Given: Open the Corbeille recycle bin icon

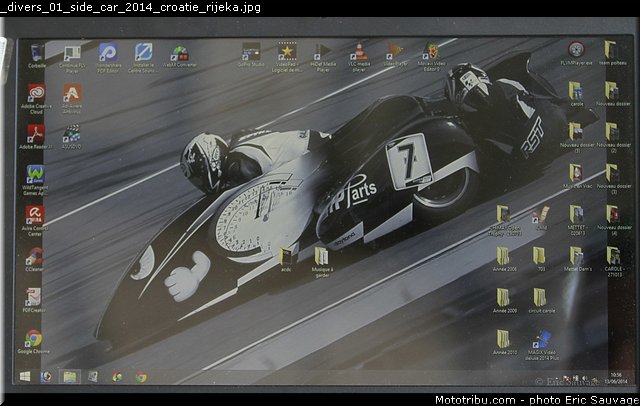Looking at the screenshot, I should click(37, 56).
